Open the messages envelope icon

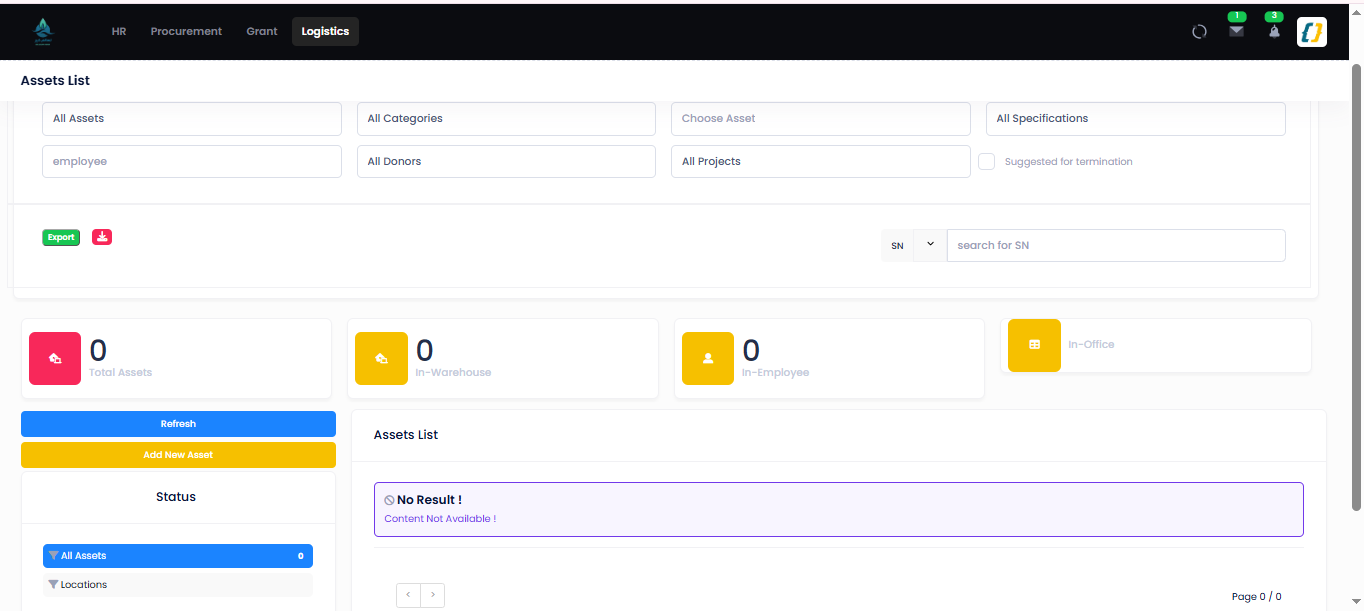pos(1237,31)
